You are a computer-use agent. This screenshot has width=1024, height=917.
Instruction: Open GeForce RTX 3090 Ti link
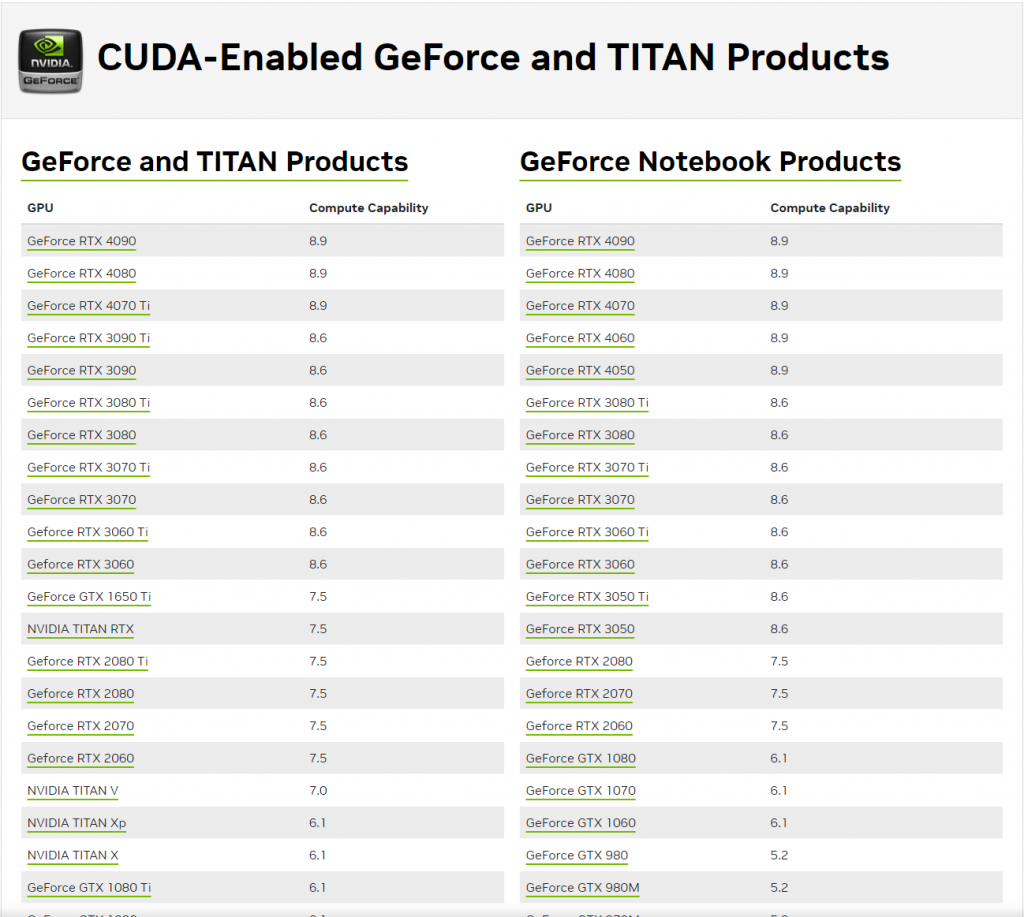click(89, 338)
